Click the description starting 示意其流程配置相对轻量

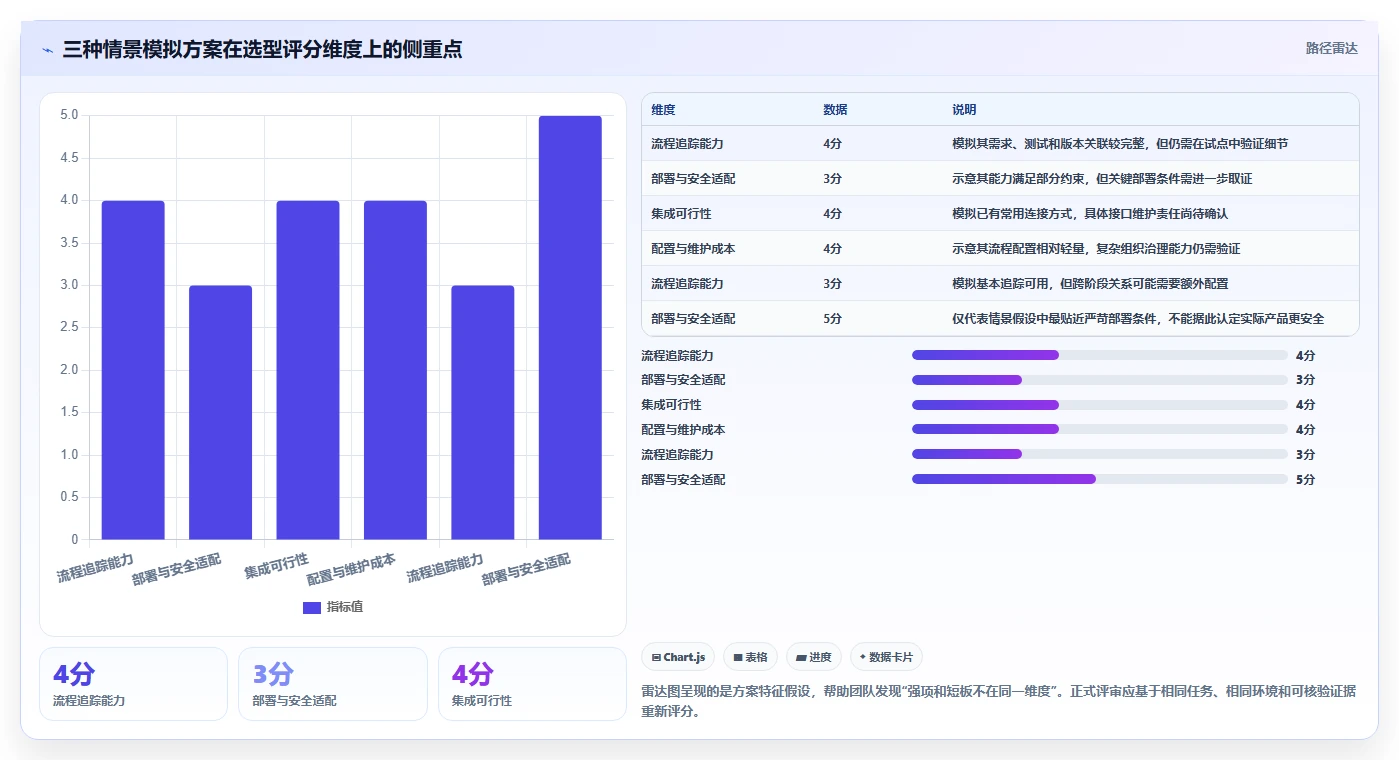[x=1096, y=249]
